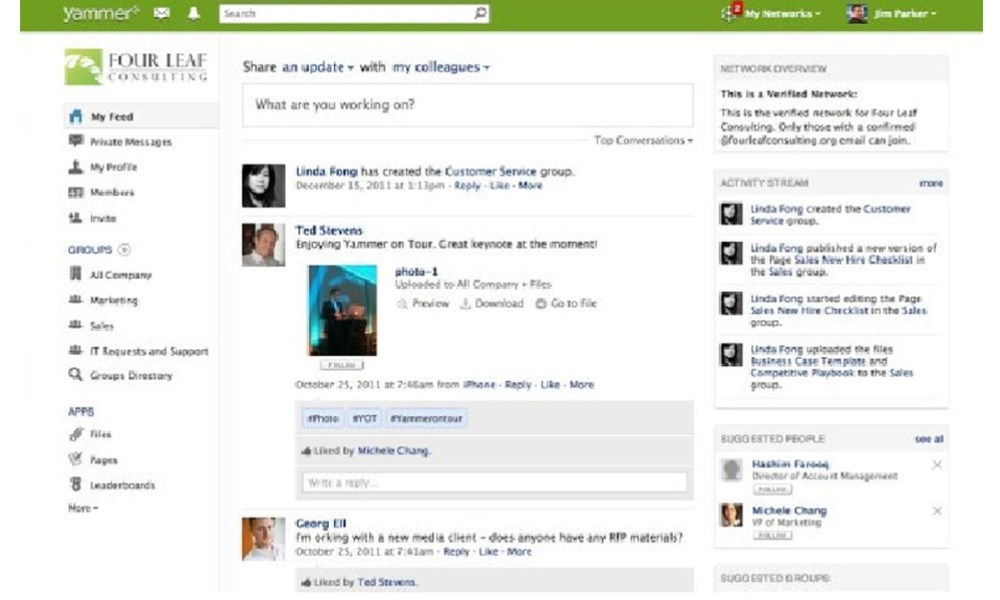The image size is (1000, 600).
Task: Click Ted Stevens' avatar in the feed
Action: 263,244
